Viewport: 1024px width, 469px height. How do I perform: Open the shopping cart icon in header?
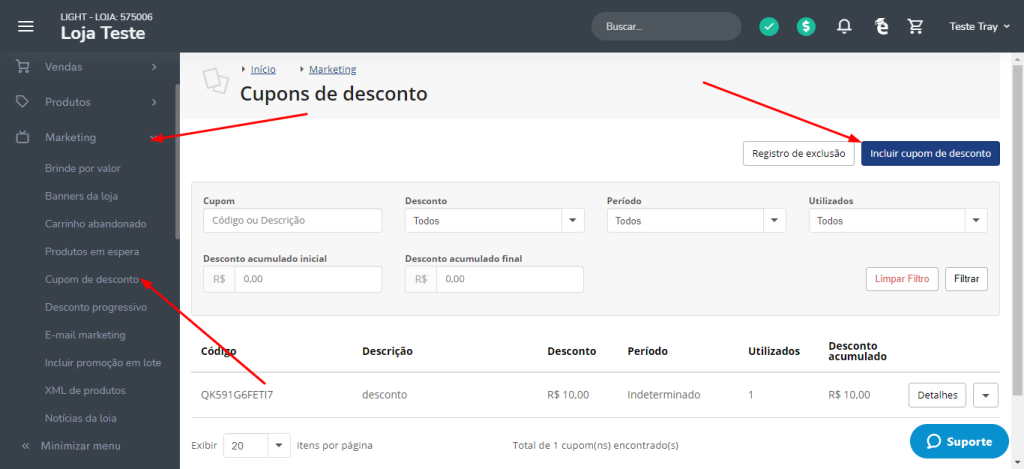[916, 27]
